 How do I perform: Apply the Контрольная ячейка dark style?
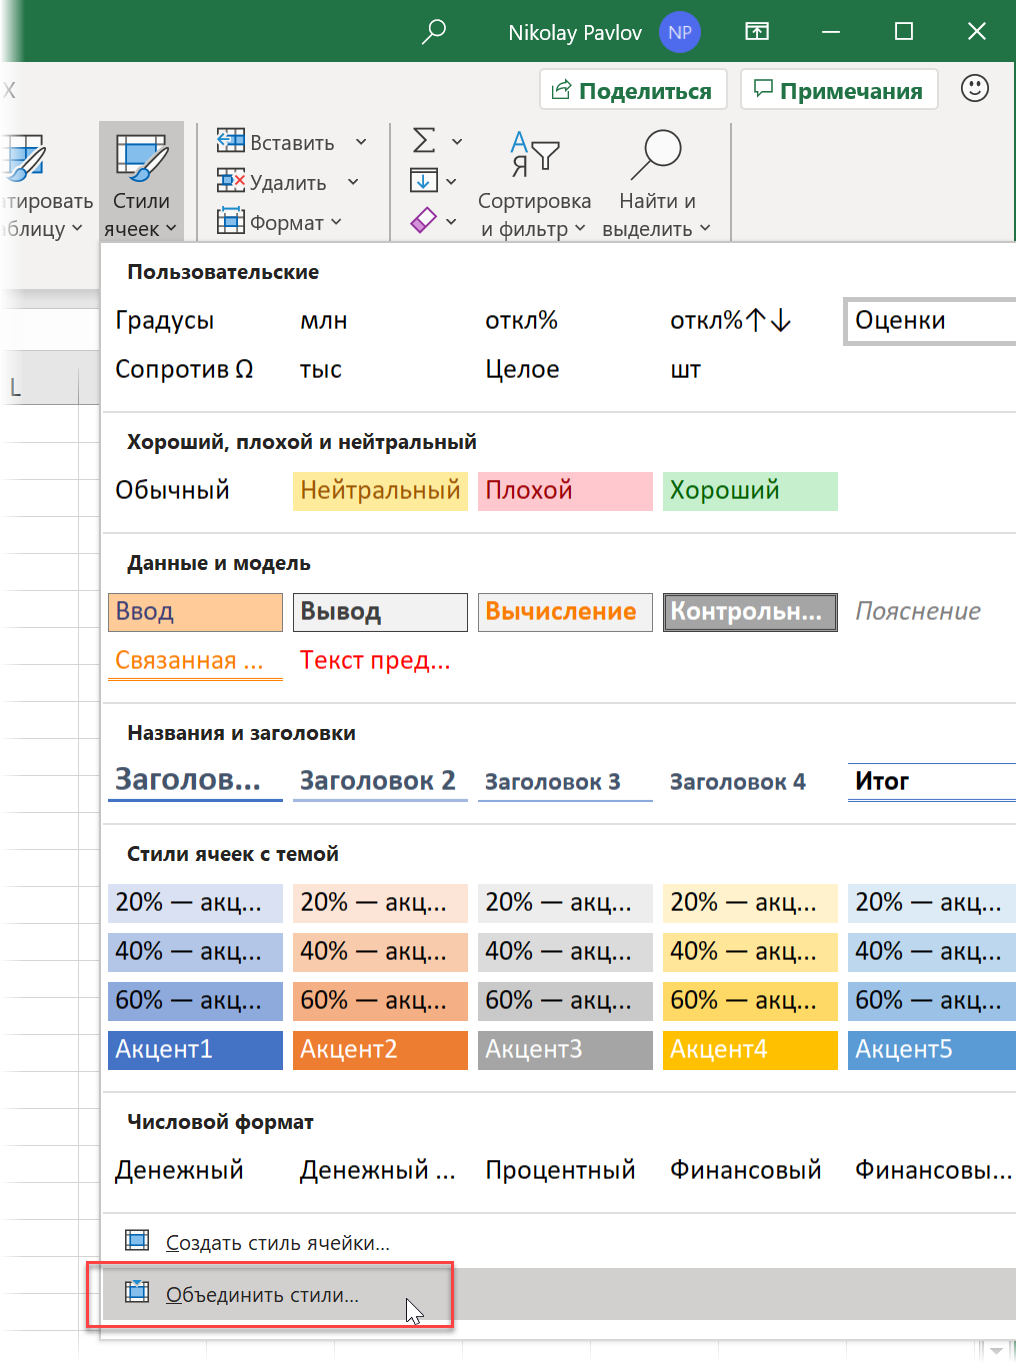click(750, 612)
